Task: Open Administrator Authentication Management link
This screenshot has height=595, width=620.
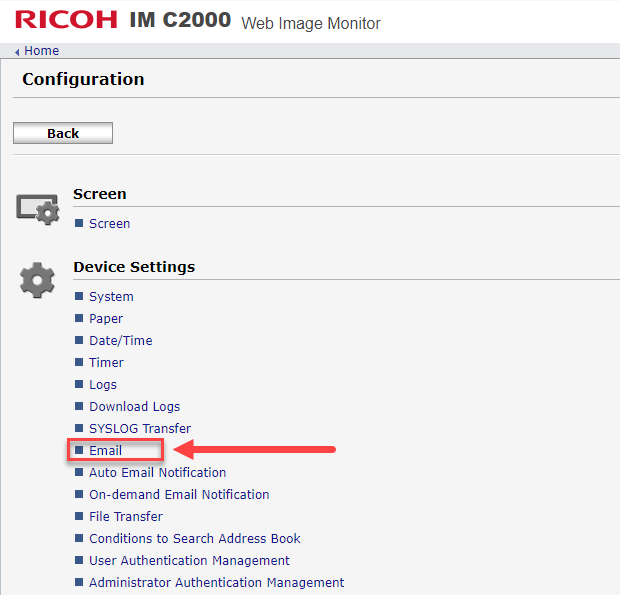Action: coord(216,582)
